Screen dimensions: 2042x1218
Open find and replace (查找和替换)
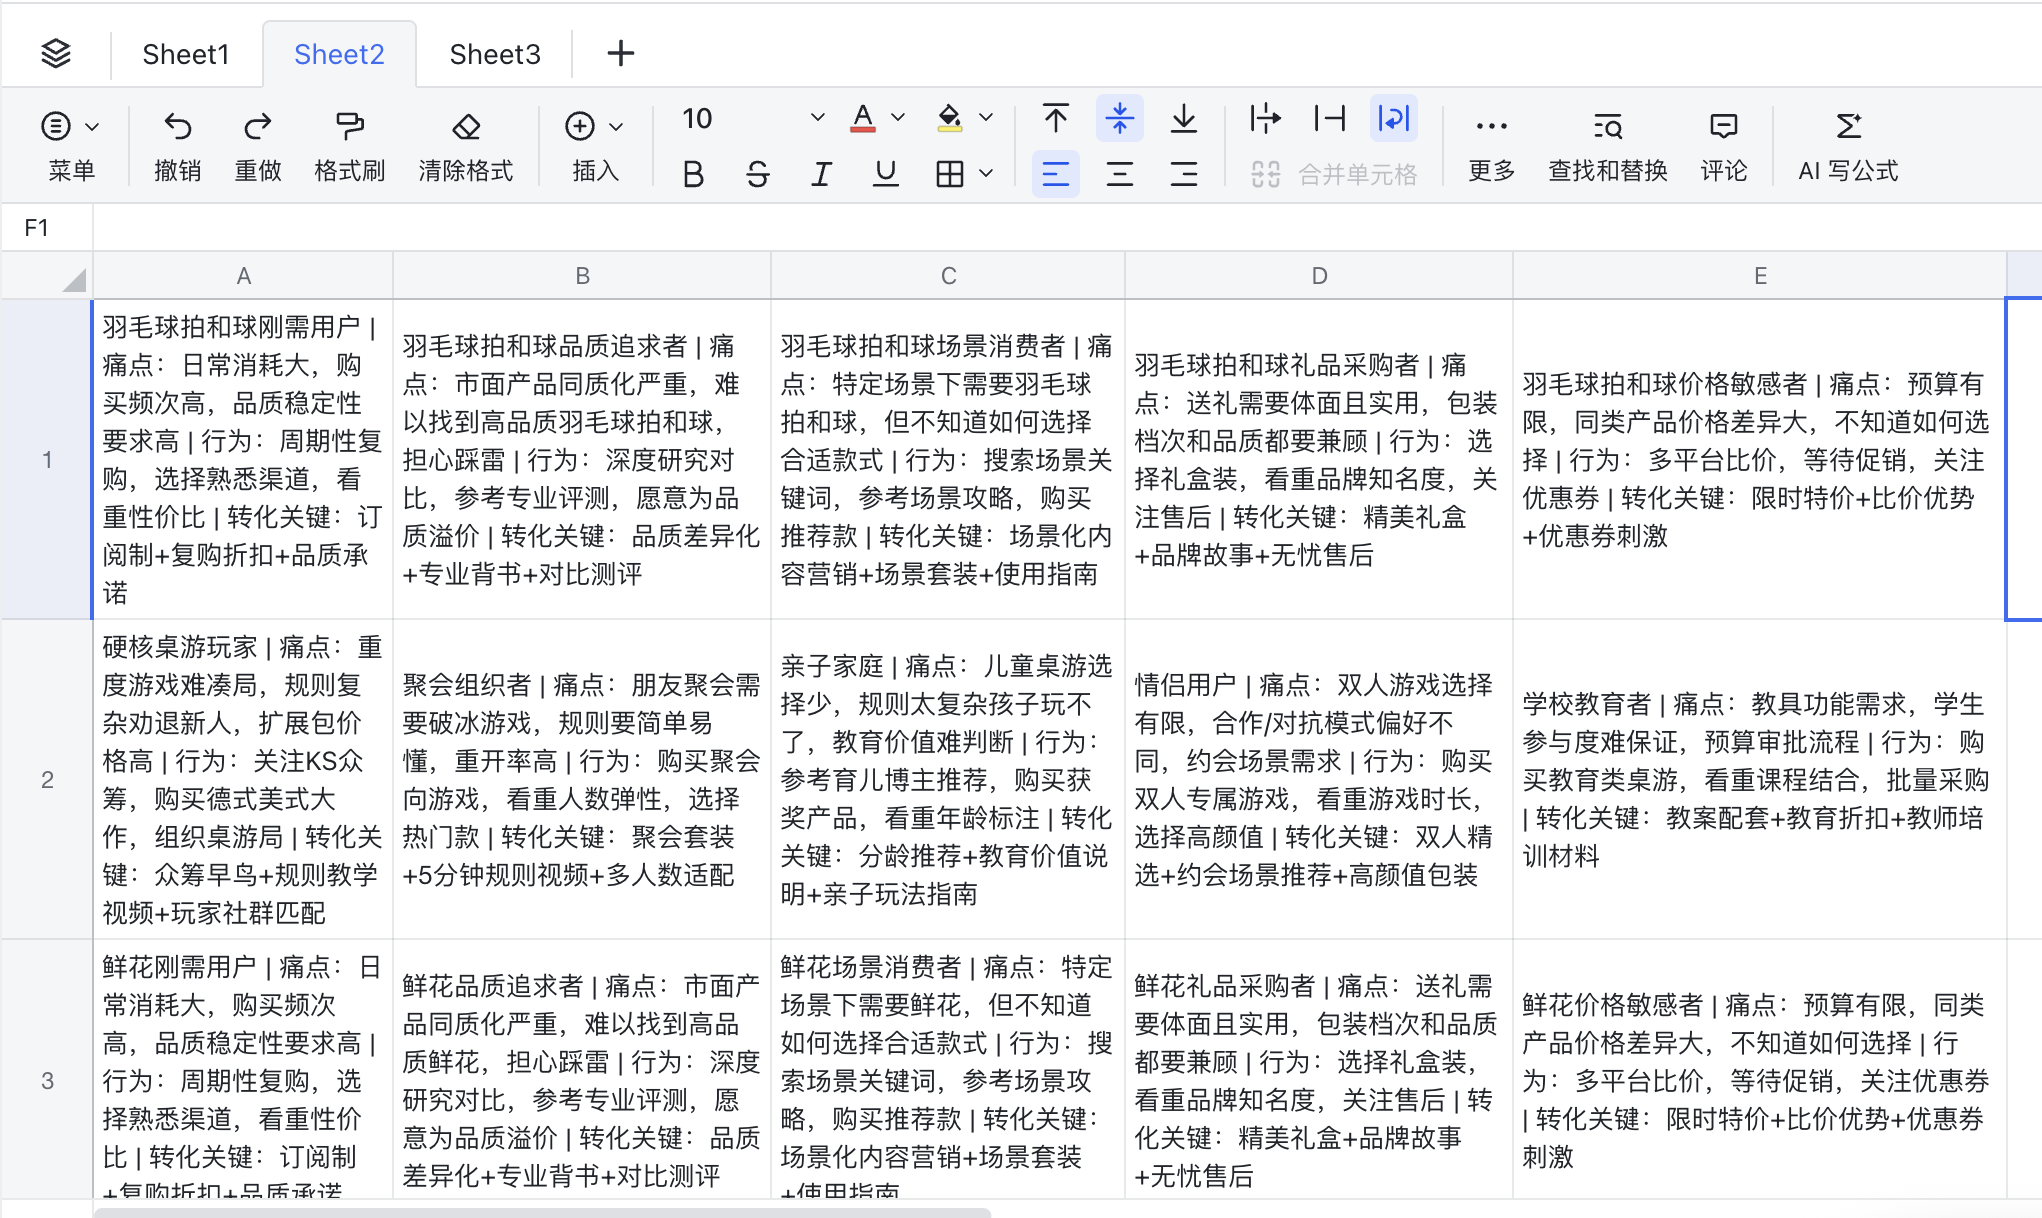tap(1607, 126)
